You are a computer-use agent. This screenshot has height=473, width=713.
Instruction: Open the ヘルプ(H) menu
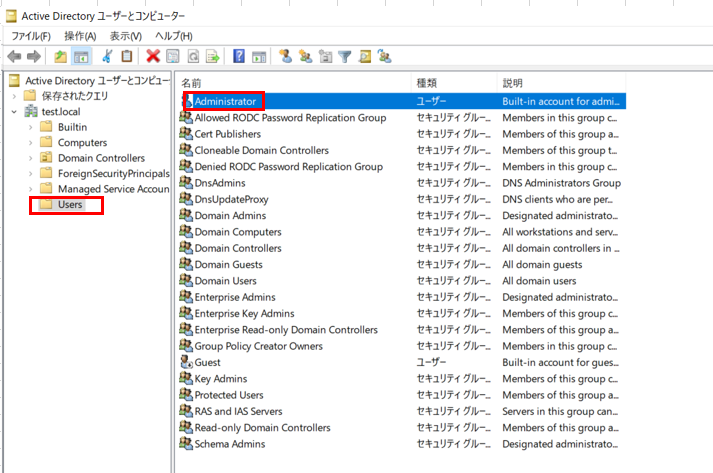pos(174,36)
